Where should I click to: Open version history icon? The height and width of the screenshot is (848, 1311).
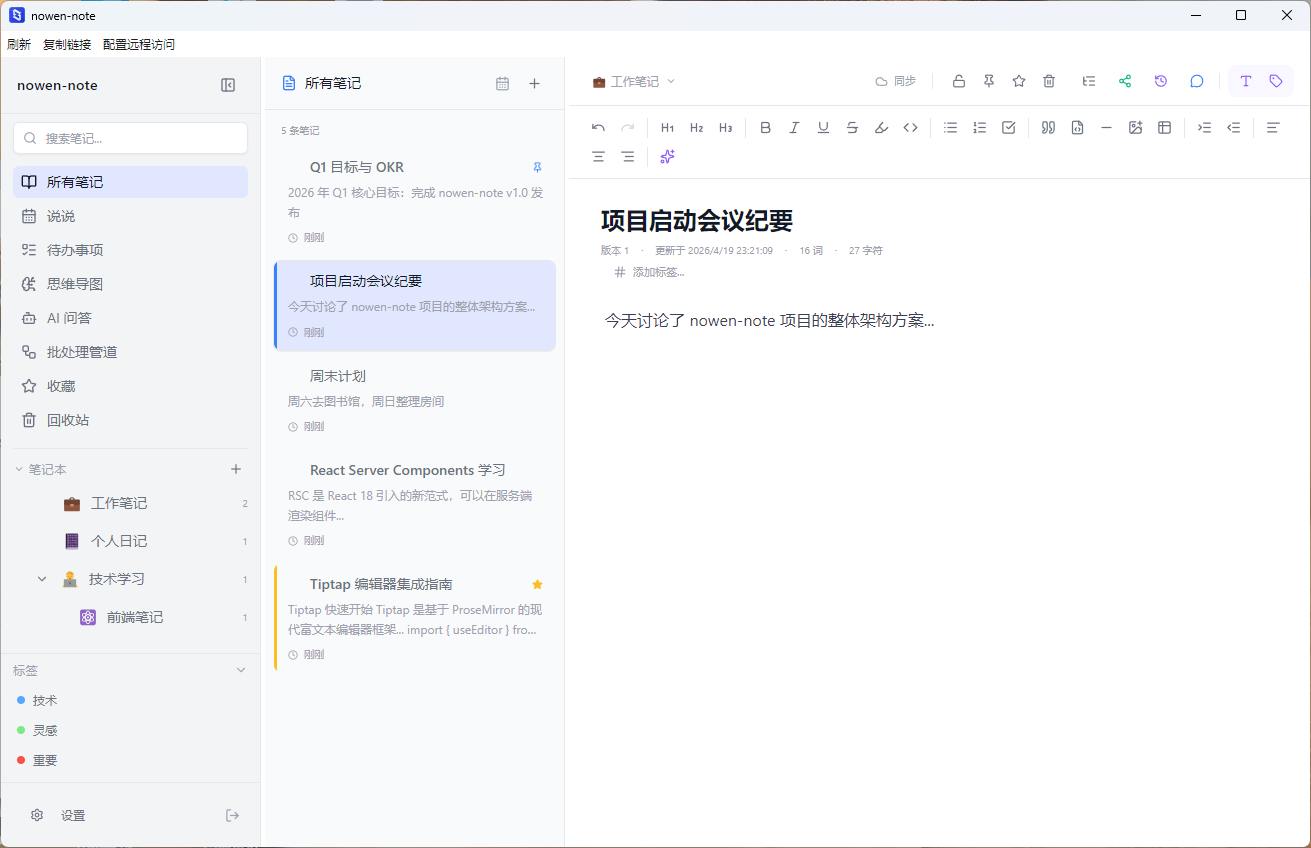click(1161, 81)
